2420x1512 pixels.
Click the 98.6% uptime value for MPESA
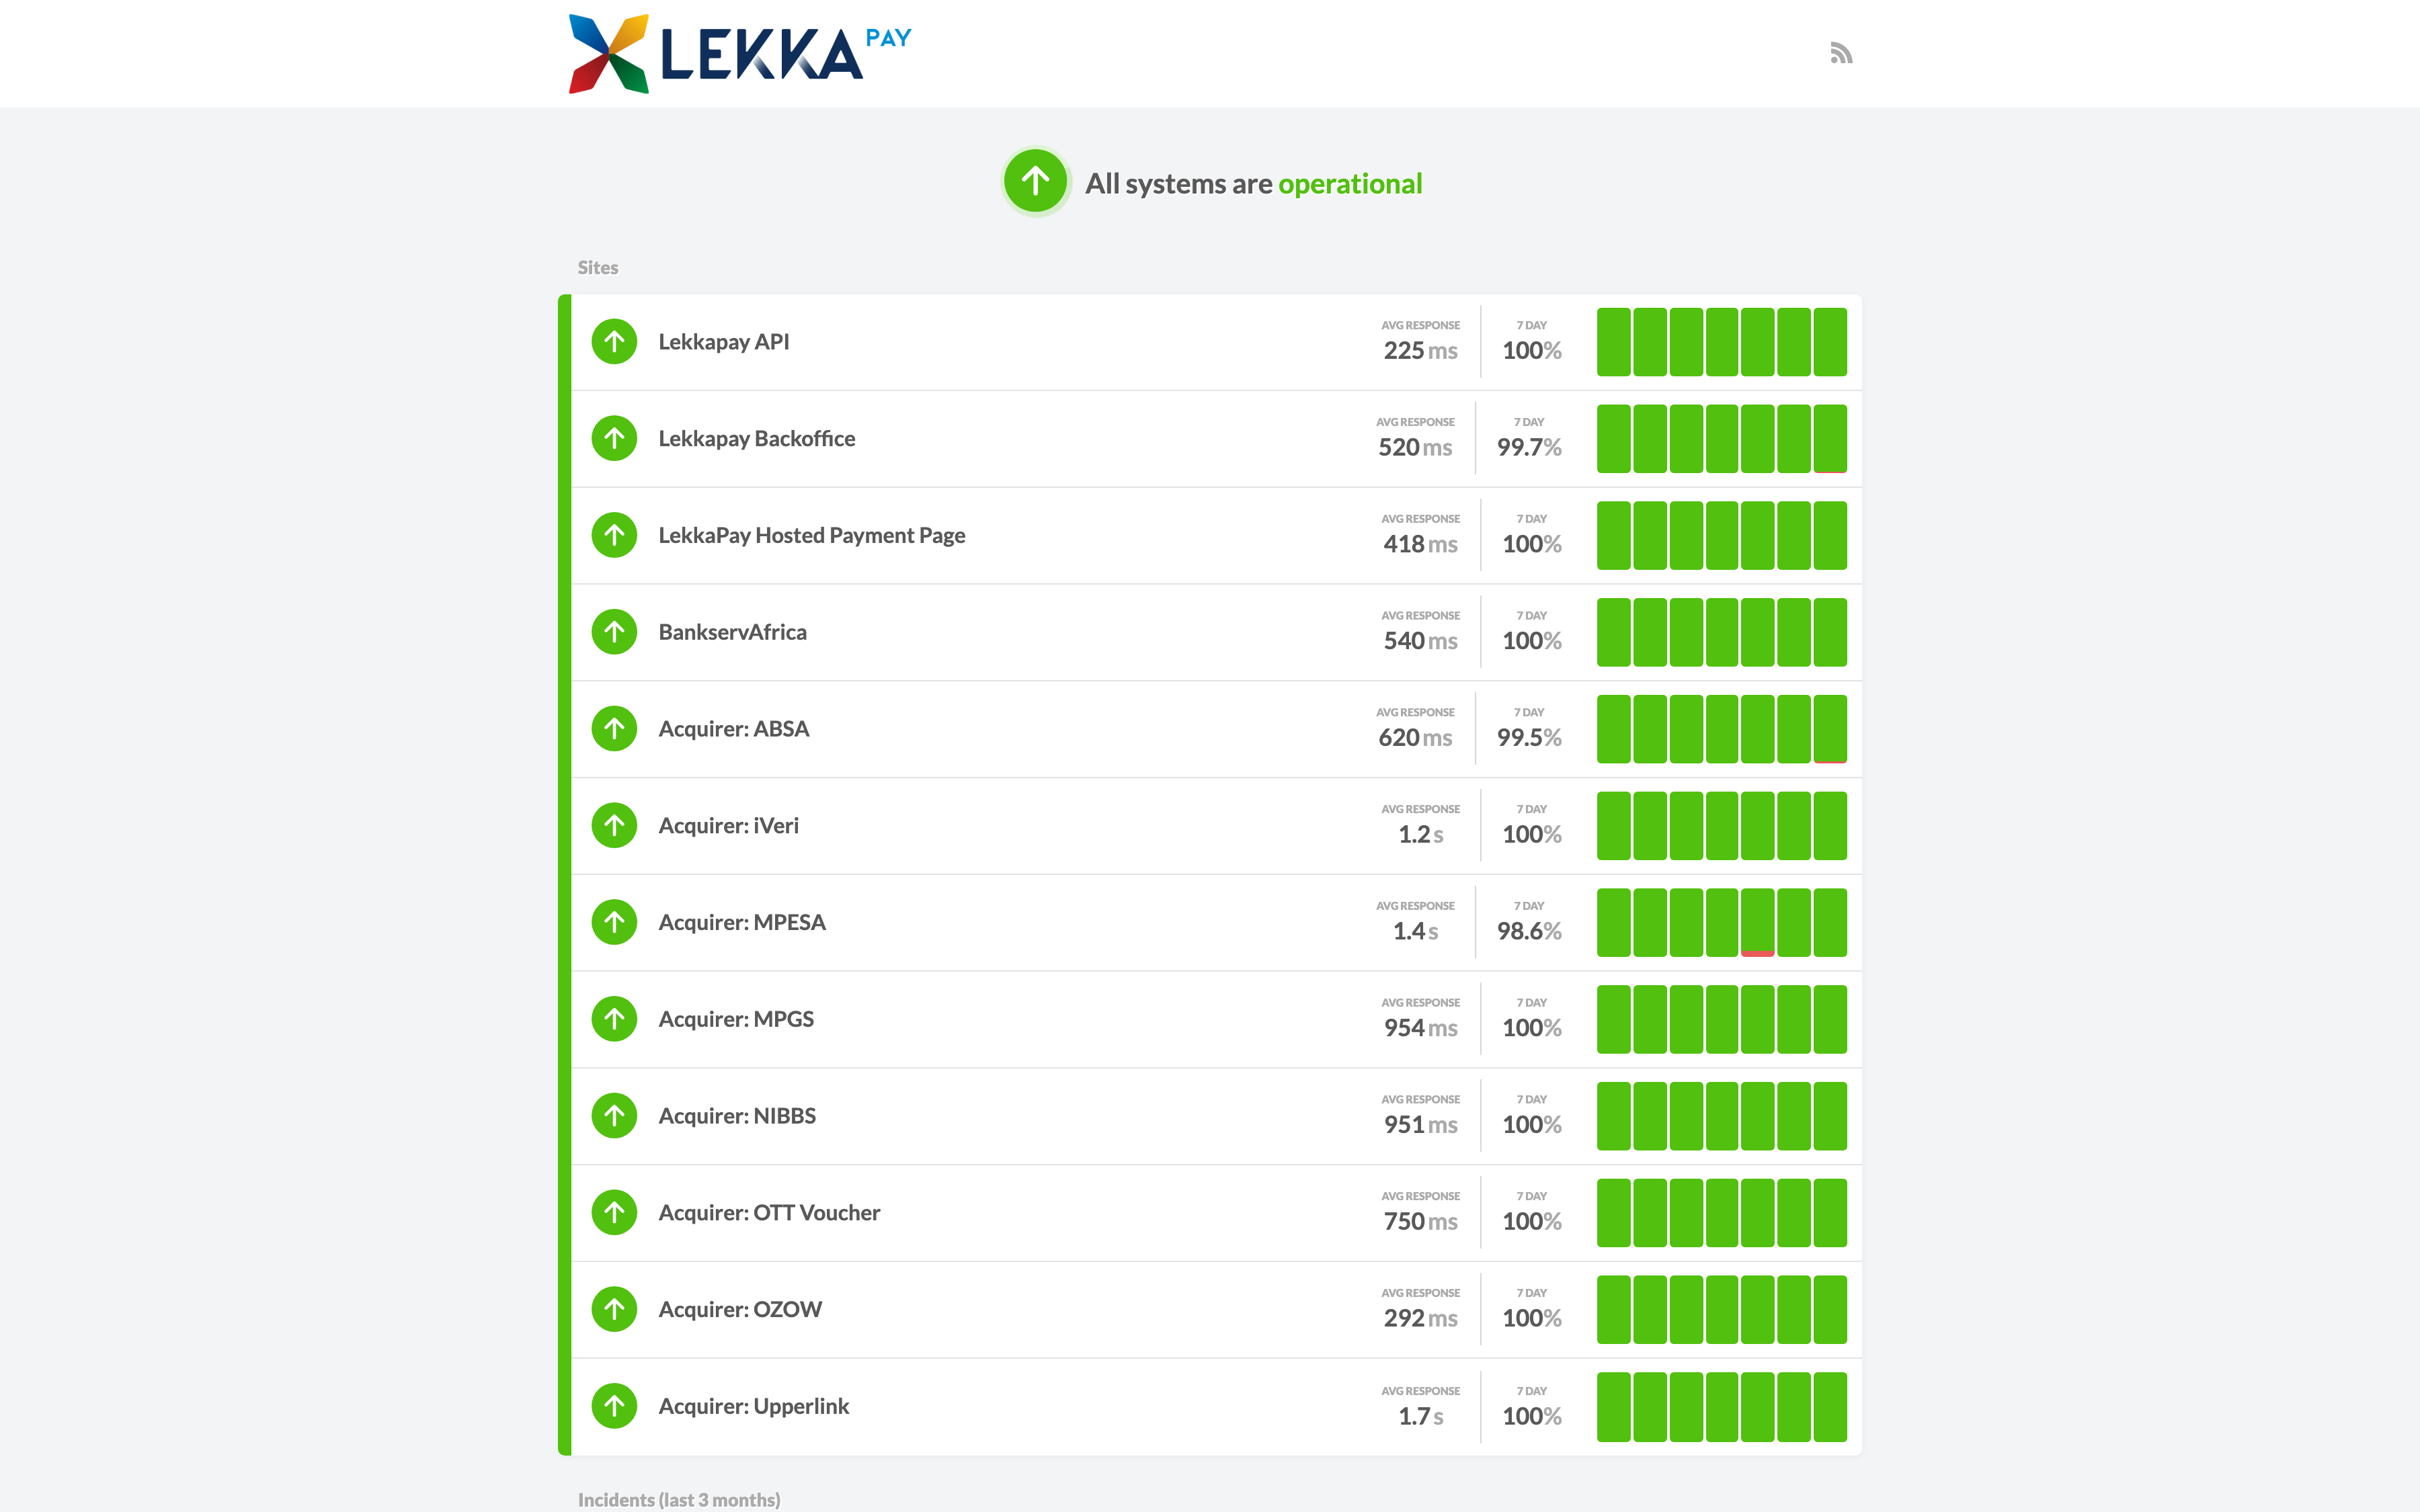1529,931
